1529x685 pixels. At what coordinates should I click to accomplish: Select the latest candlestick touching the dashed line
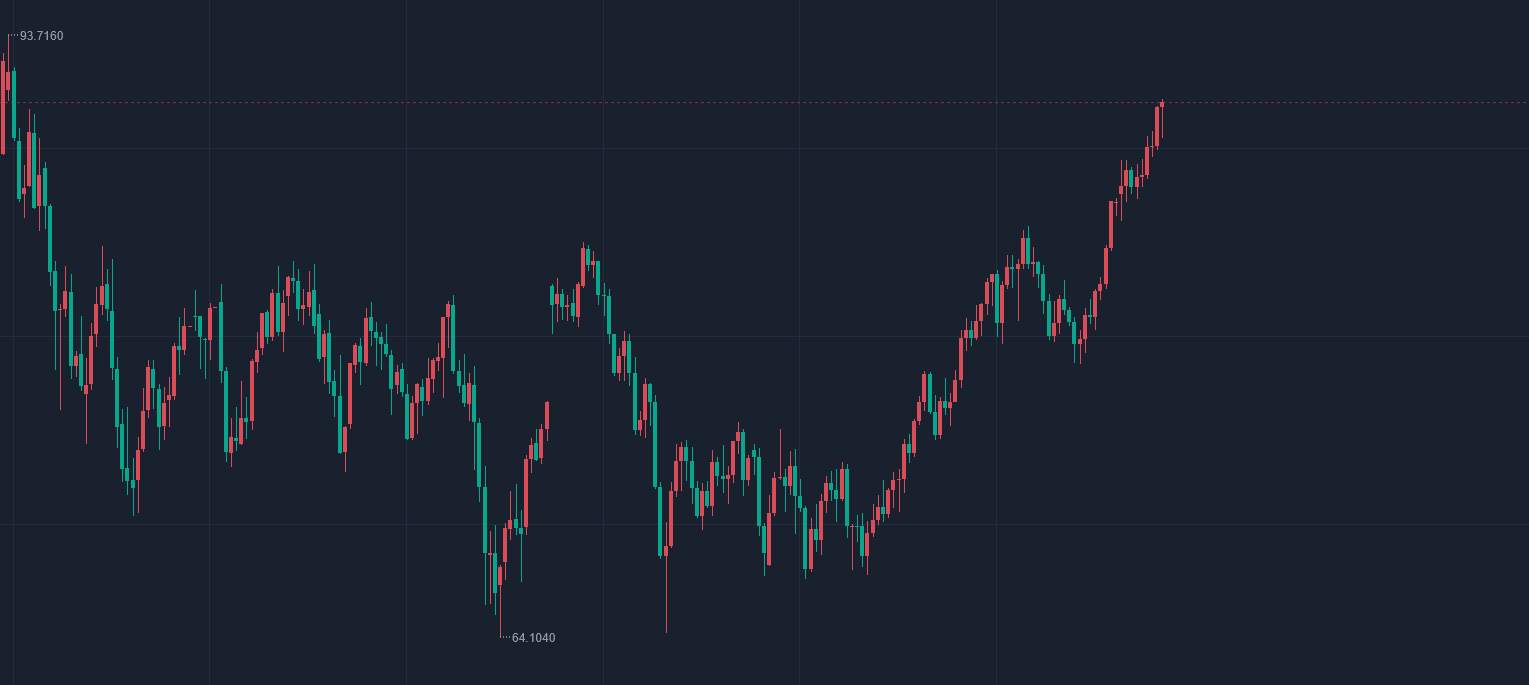tap(1162, 104)
